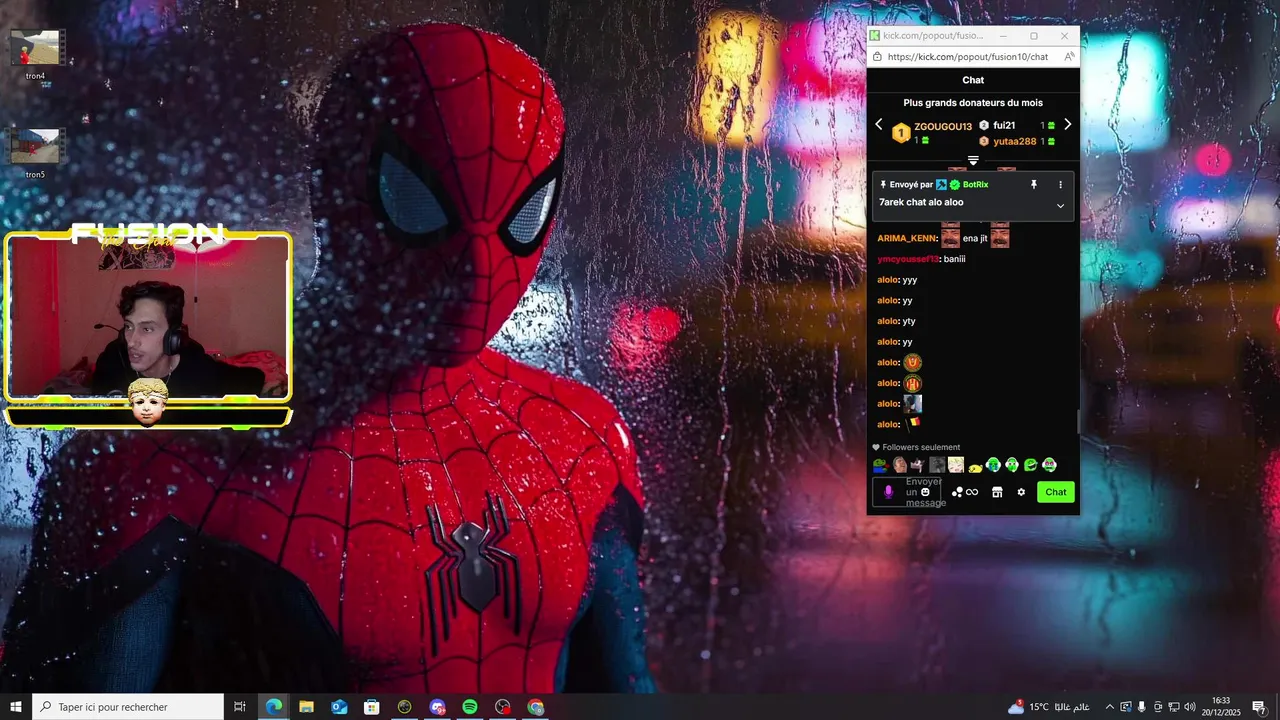Open chat settings gear icon
The image size is (1280, 720).
pyautogui.click(x=1021, y=492)
